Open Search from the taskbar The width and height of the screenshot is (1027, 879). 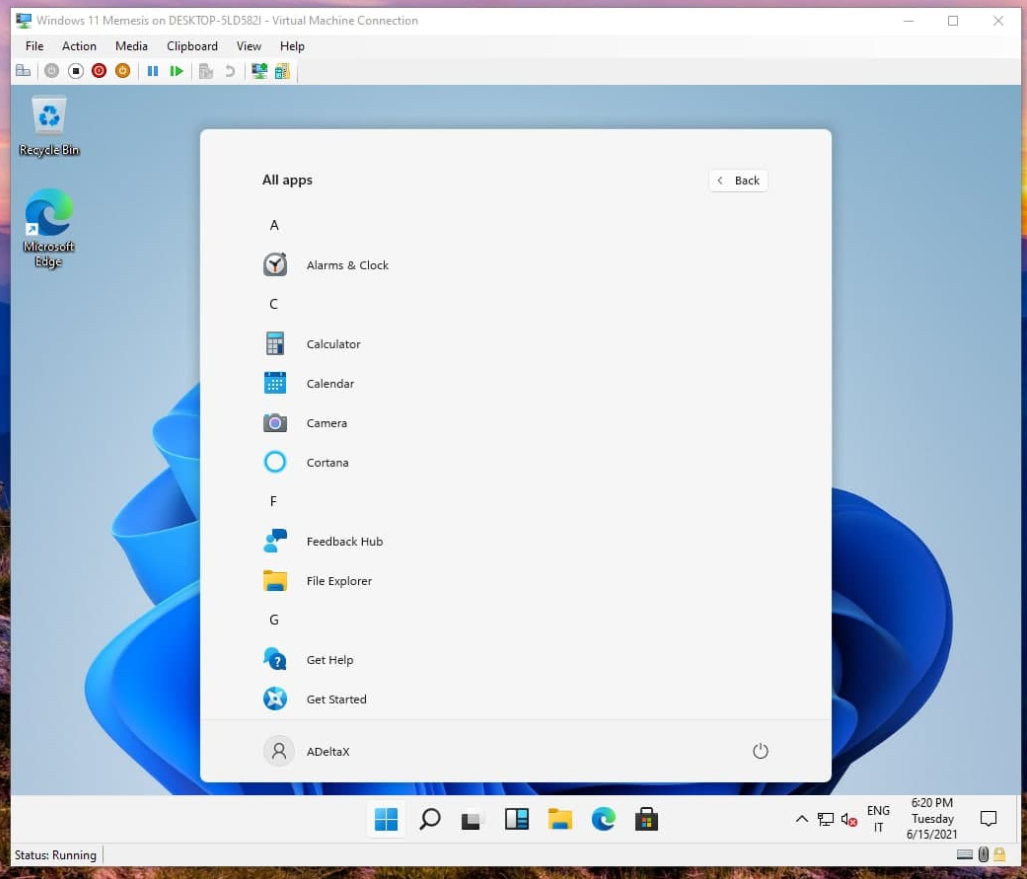point(430,819)
